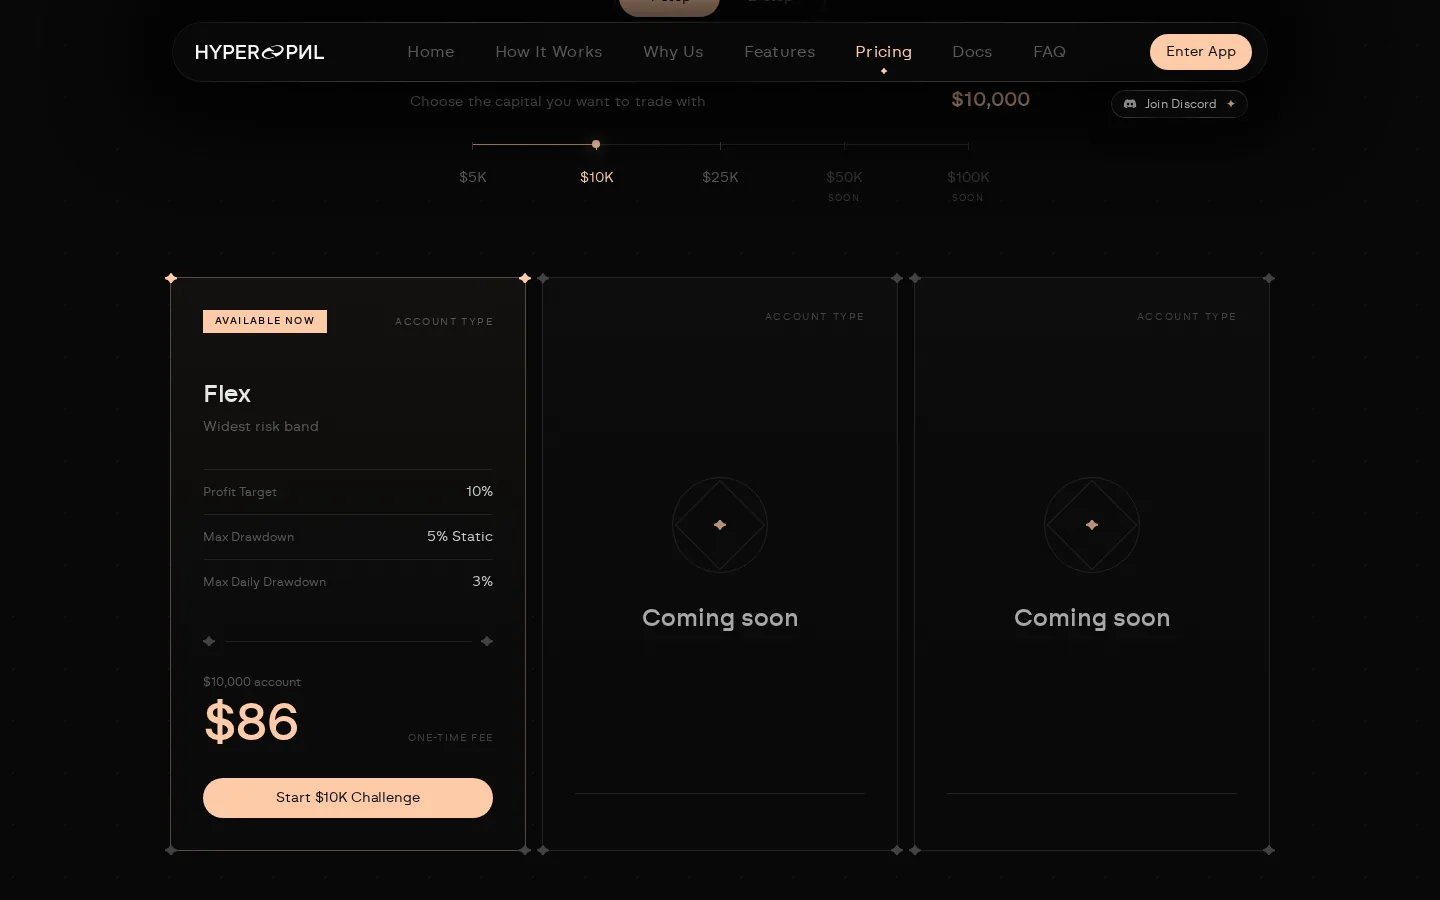Open the Docs page
Screen dimensions: 1440x900
[x=972, y=52]
